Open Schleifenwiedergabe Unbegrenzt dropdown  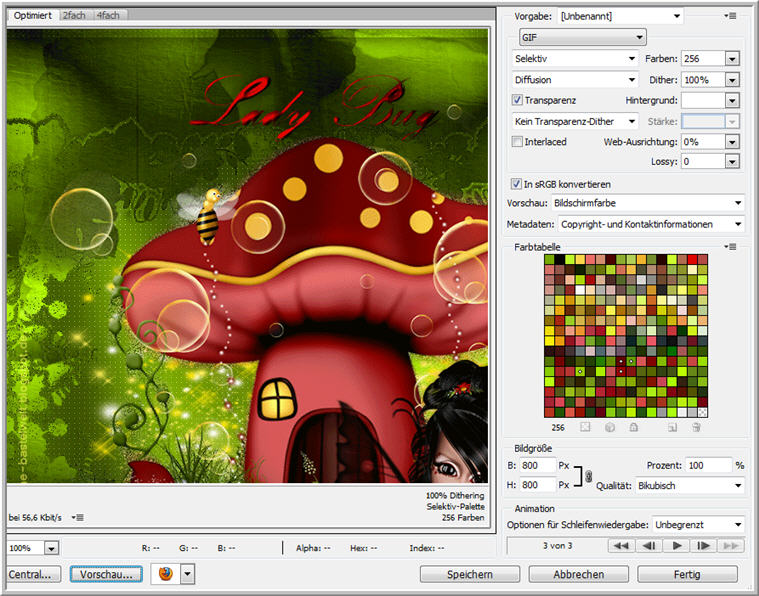coord(698,525)
